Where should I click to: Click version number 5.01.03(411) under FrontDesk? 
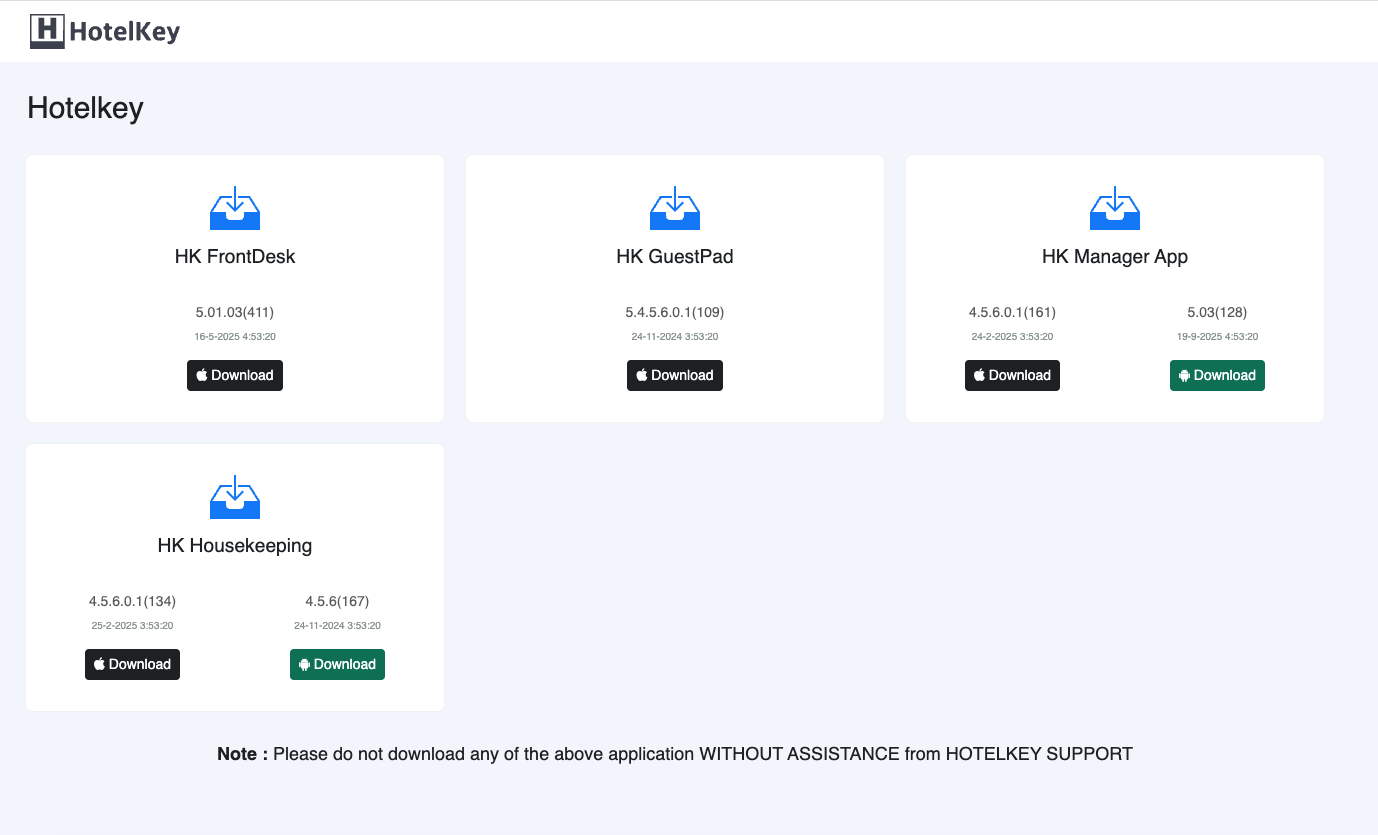click(x=235, y=312)
